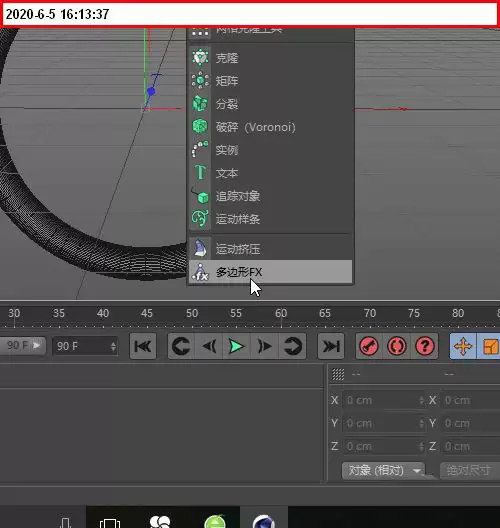Viewport: 500px width, 528px height.
Task: Pick 文本 (MoText) menu entry
Action: point(270,173)
